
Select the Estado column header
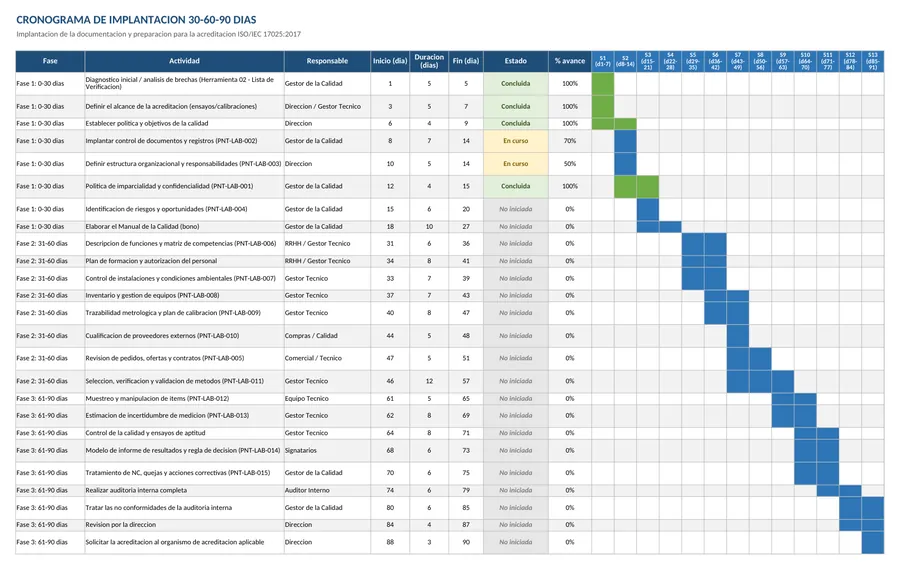[515, 61]
